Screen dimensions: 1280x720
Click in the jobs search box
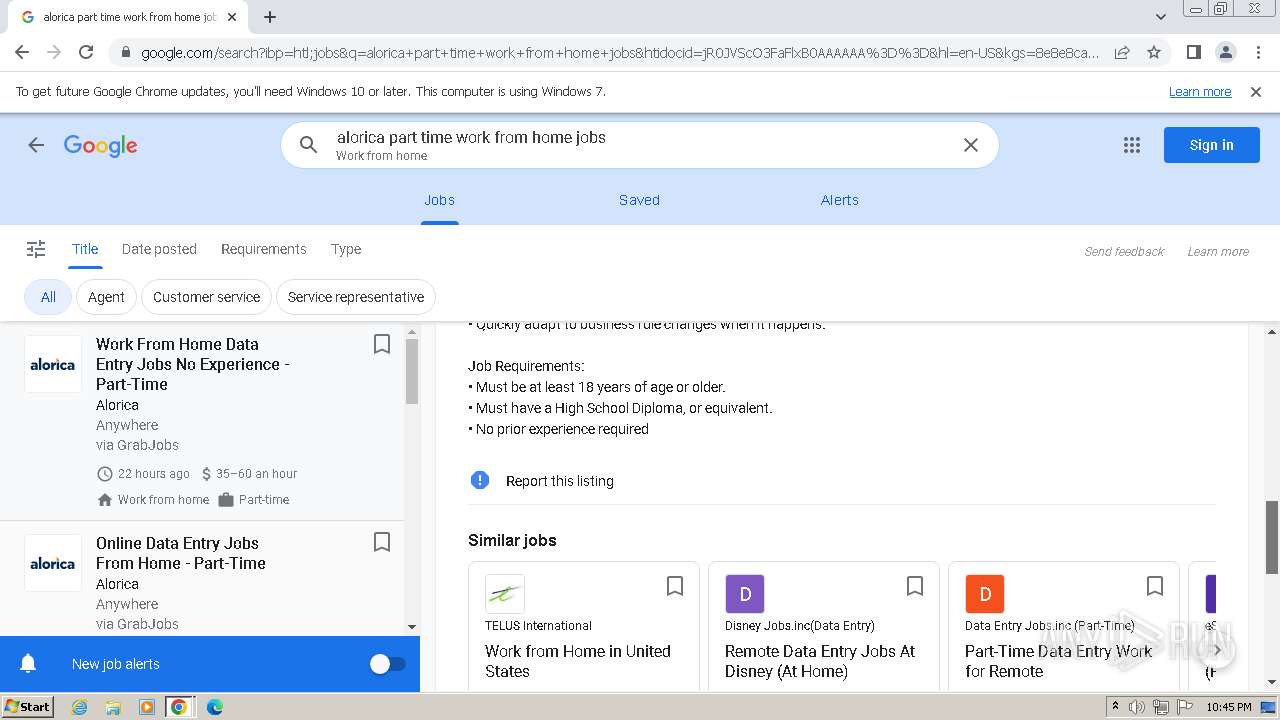click(x=640, y=145)
